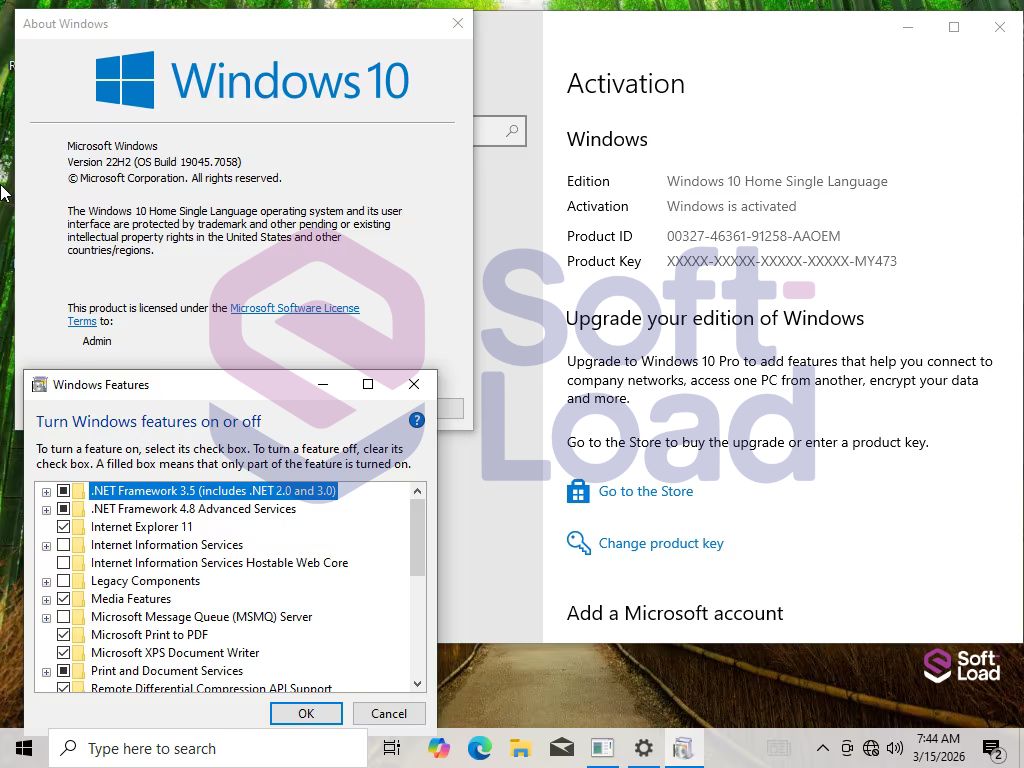Toggle Print and Document Services checkbox
Viewport: 1024px width, 768px height.
tap(63, 670)
